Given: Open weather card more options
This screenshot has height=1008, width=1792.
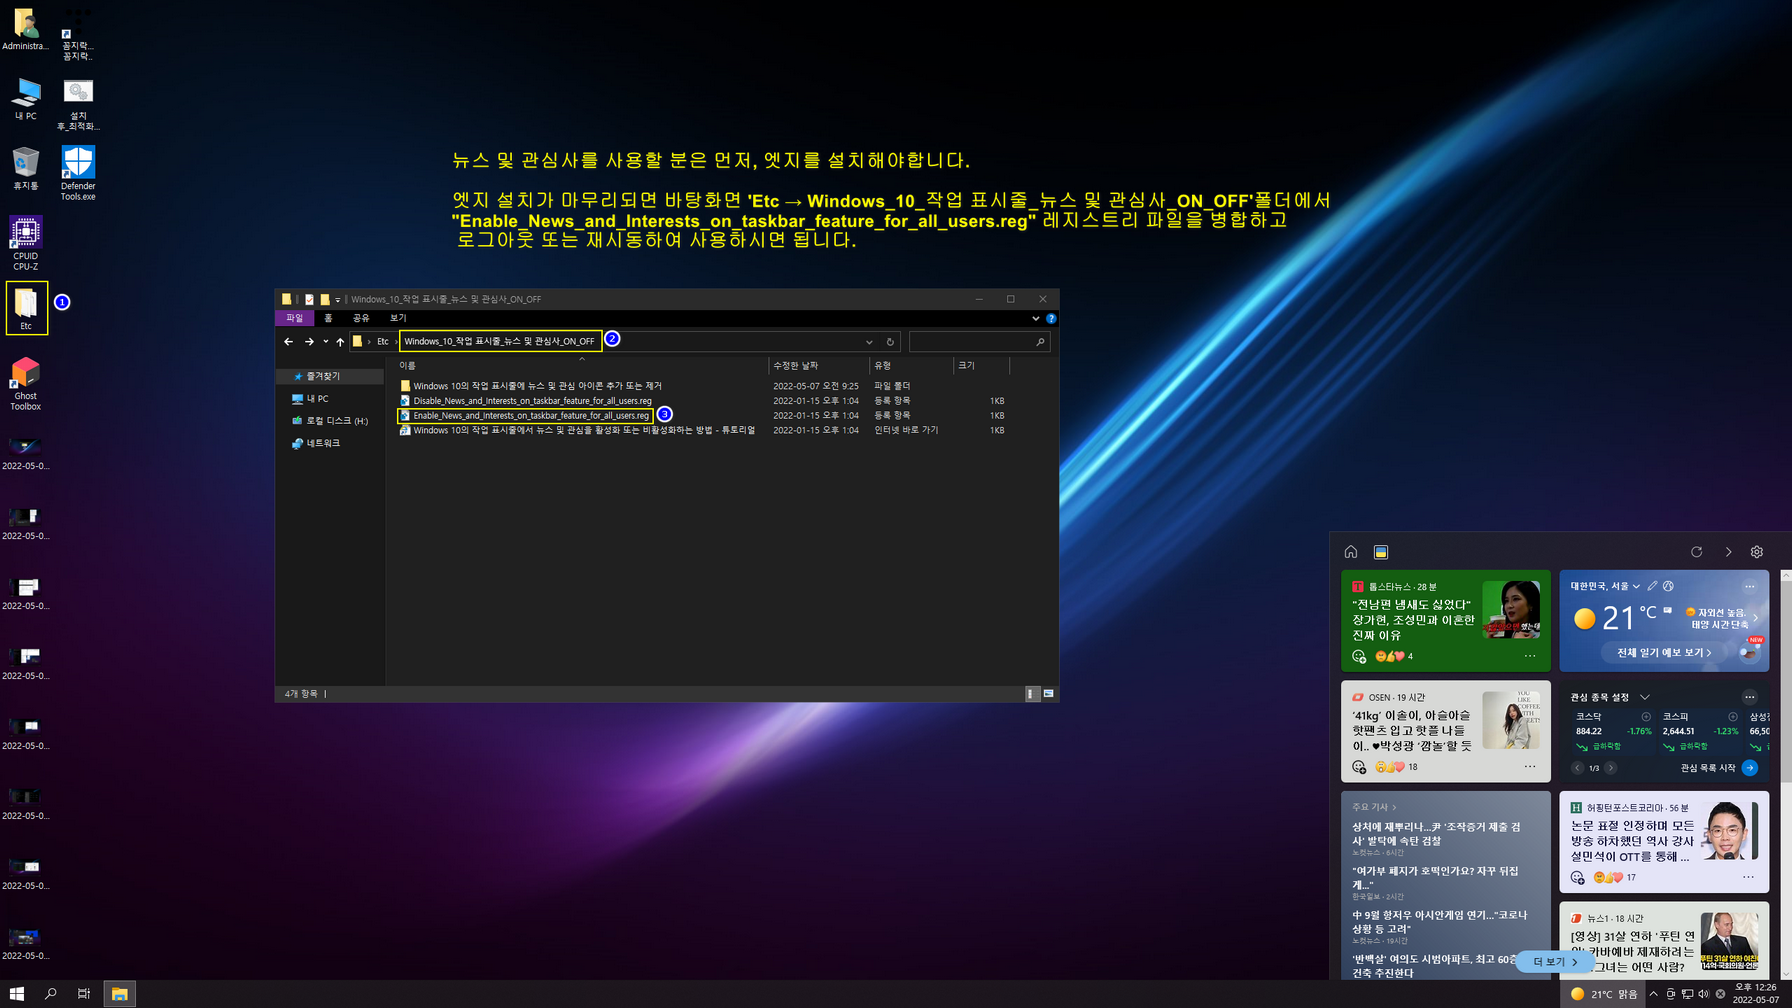Looking at the screenshot, I should [1749, 587].
